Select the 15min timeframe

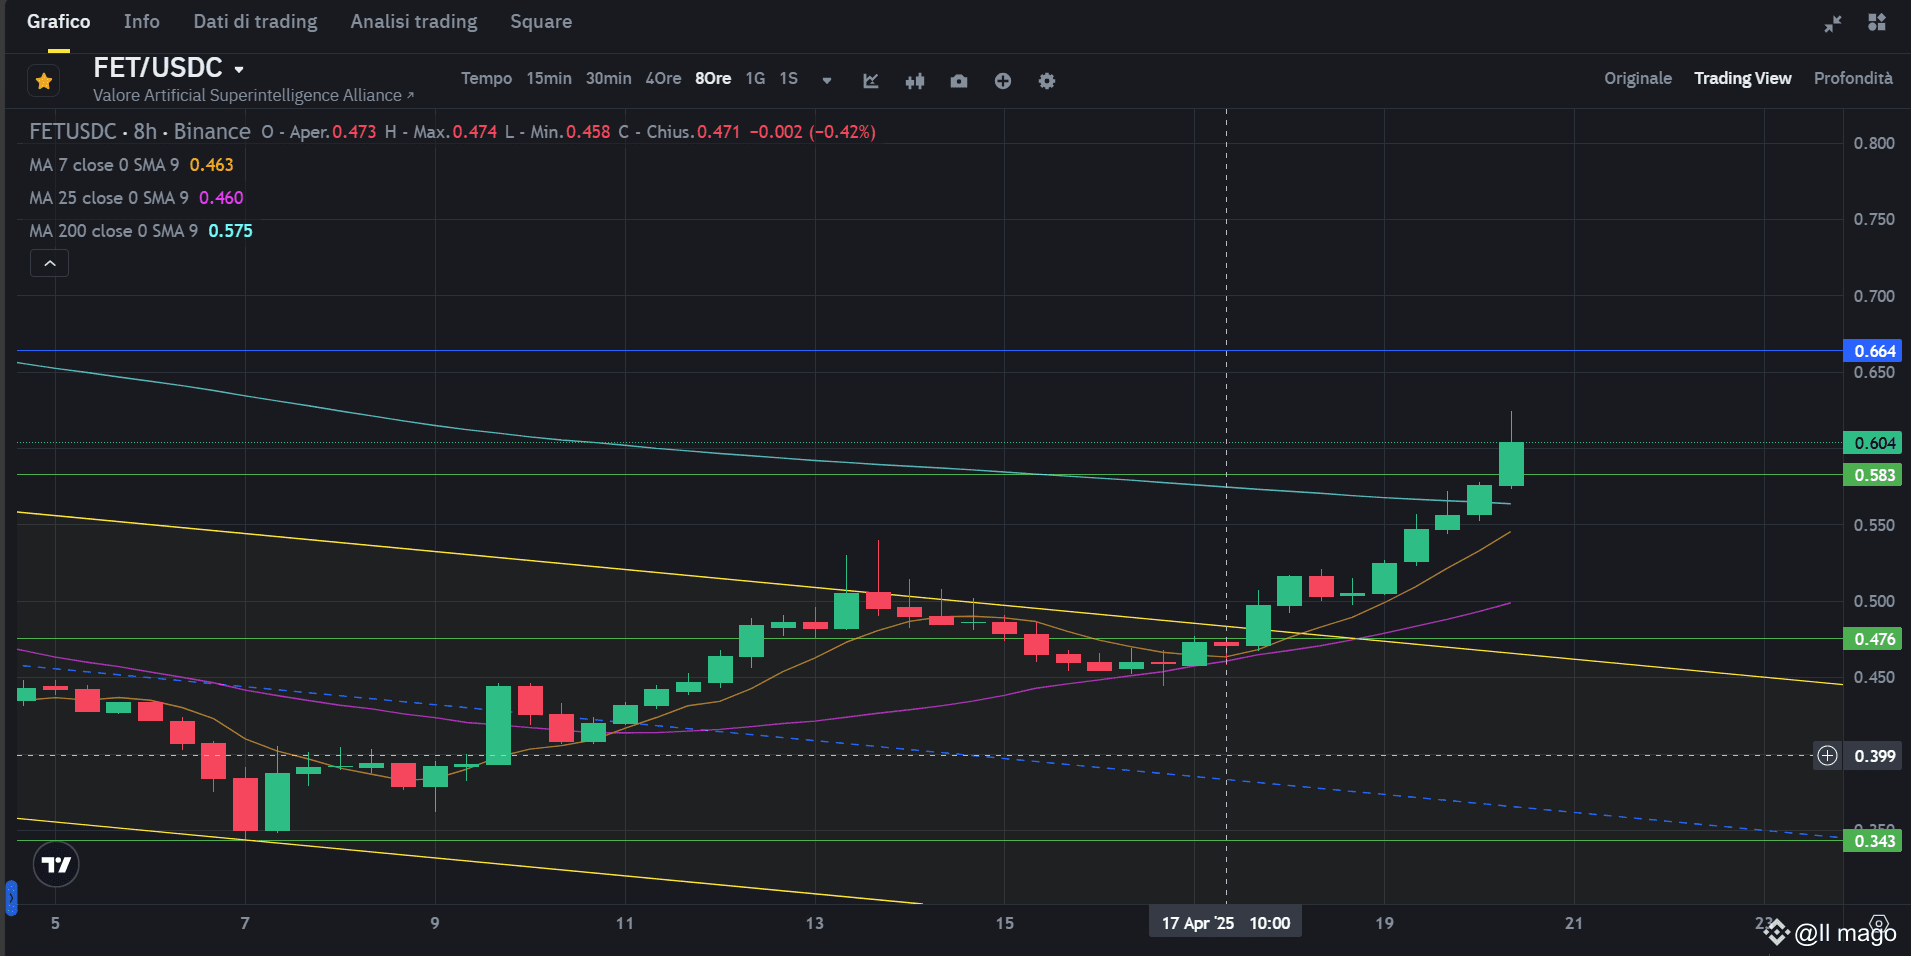click(549, 78)
